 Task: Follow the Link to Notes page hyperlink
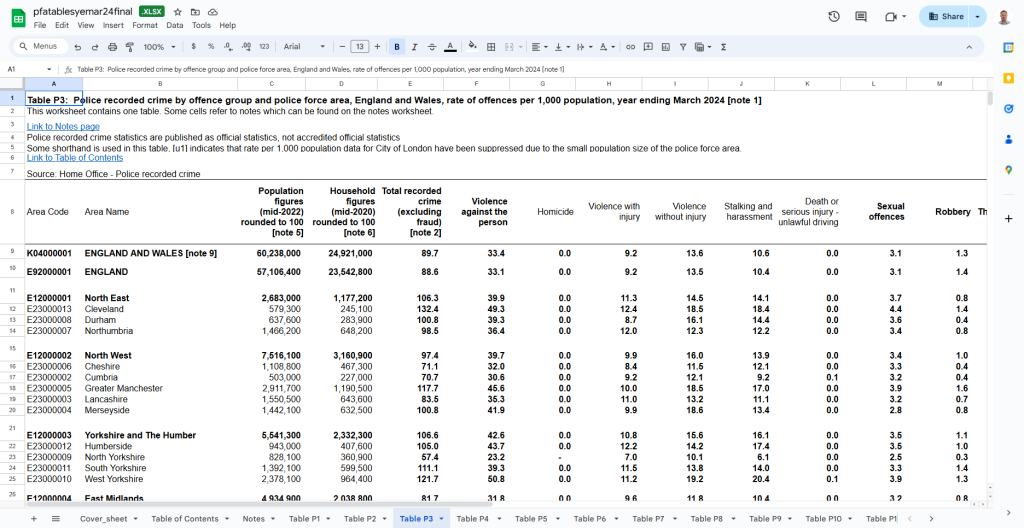(x=63, y=126)
